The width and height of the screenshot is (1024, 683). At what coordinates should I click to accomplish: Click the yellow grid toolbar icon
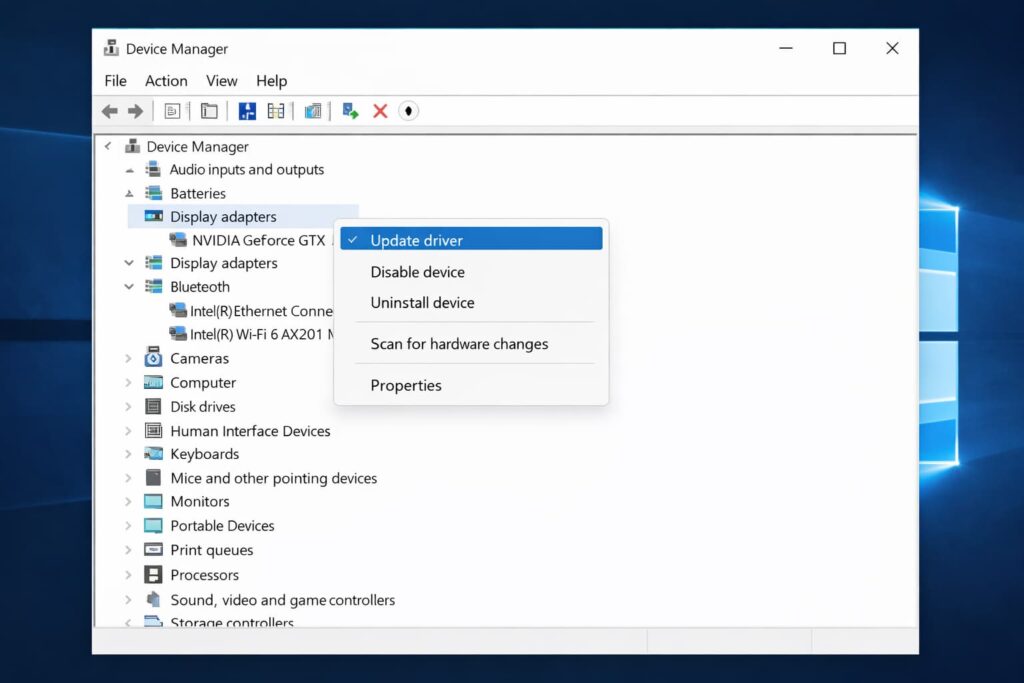coord(276,111)
